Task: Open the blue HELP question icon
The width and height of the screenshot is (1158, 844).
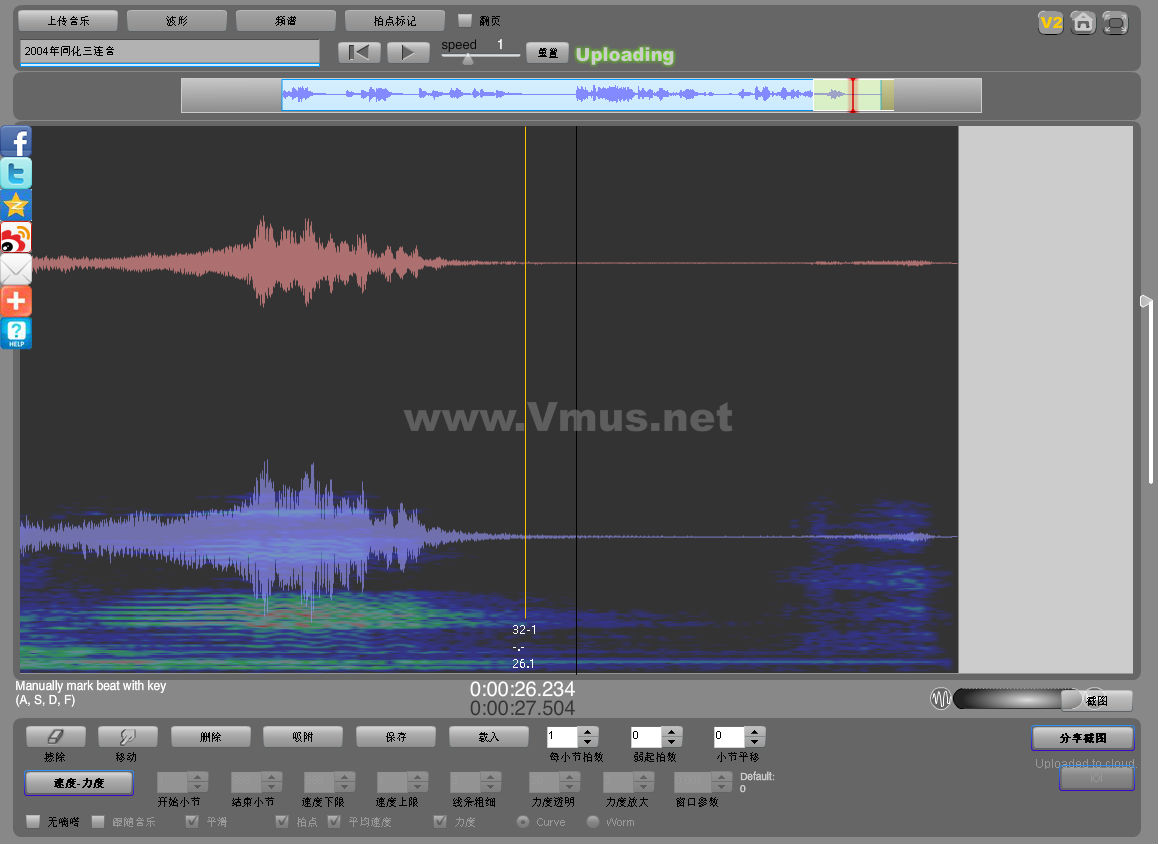Action: [16, 333]
